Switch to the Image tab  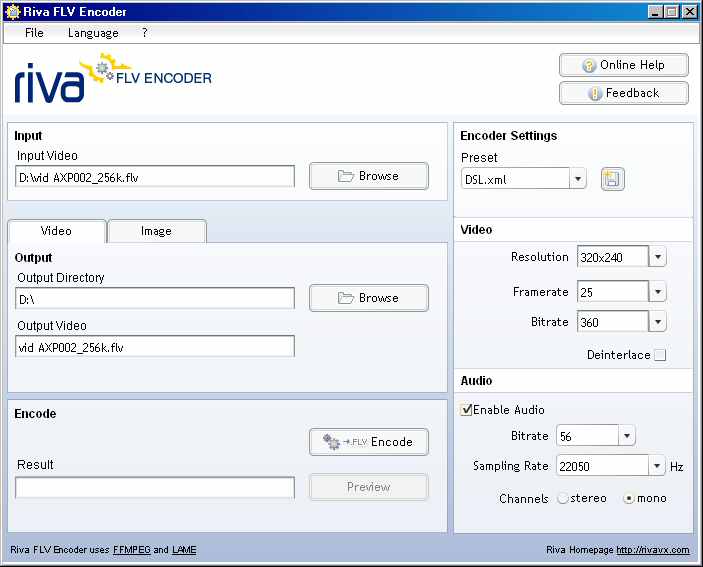[x=156, y=231]
